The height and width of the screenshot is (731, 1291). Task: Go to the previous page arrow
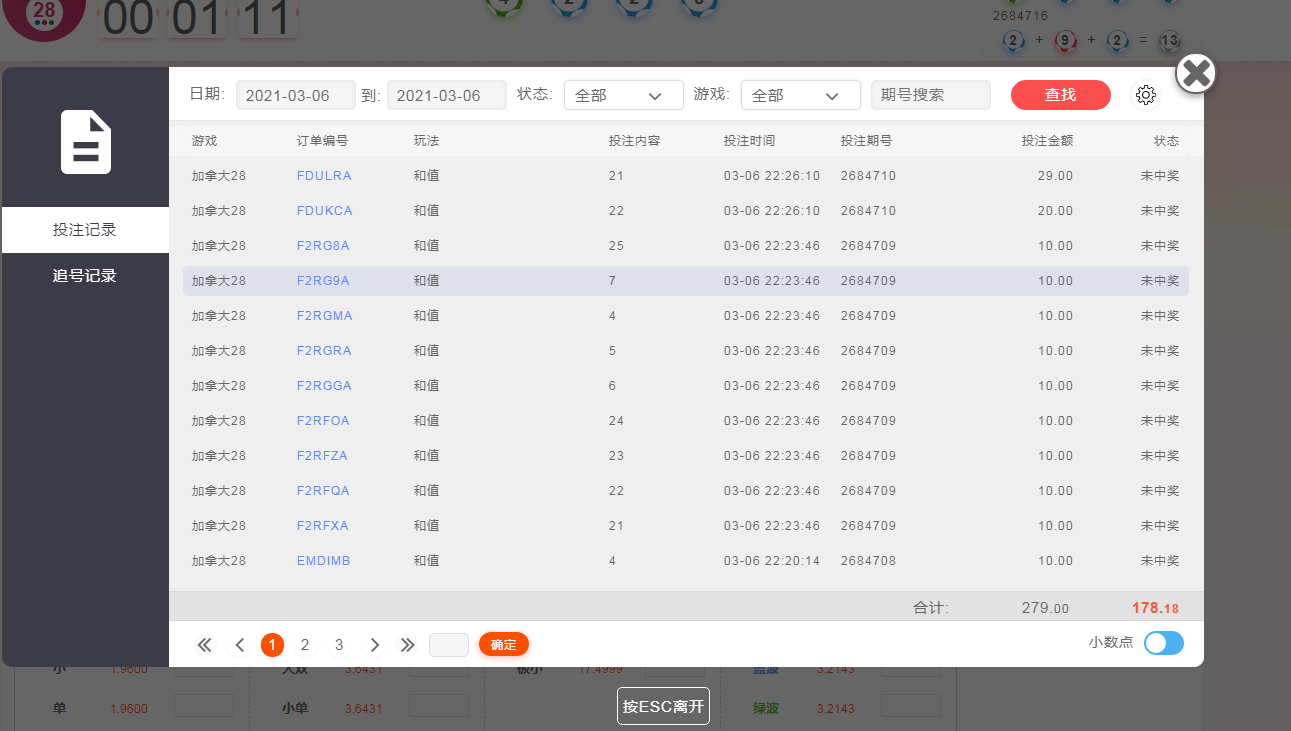240,645
